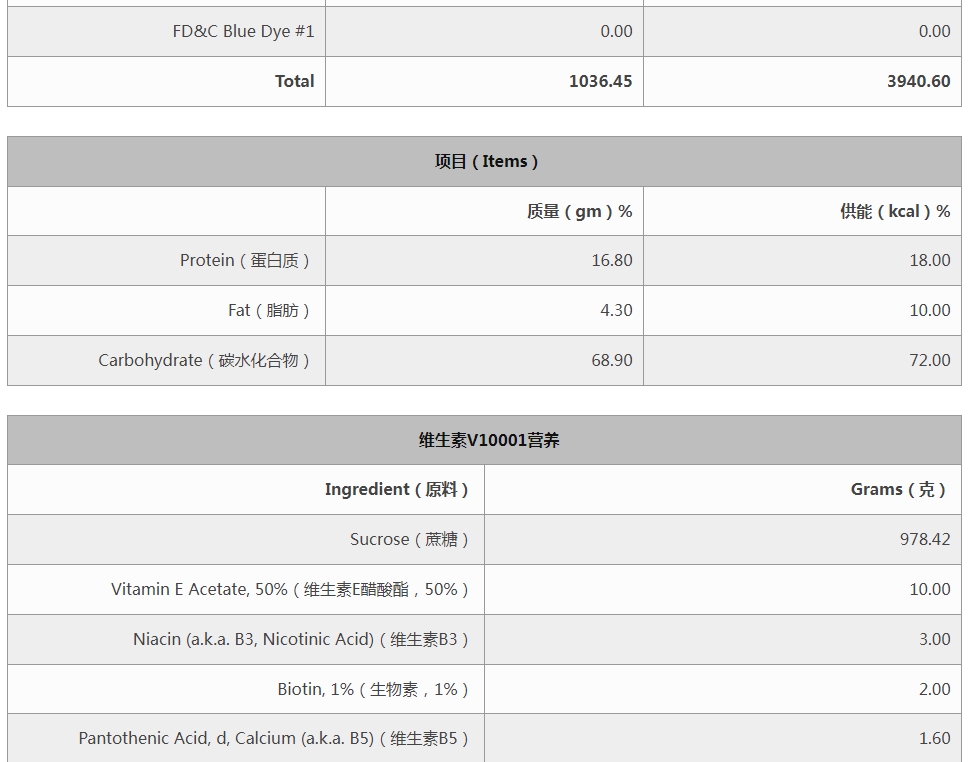Image resolution: width=969 pixels, height=762 pixels.
Task: Select the Pantothenic Acid (维生素B5) row
Action: coord(484,738)
